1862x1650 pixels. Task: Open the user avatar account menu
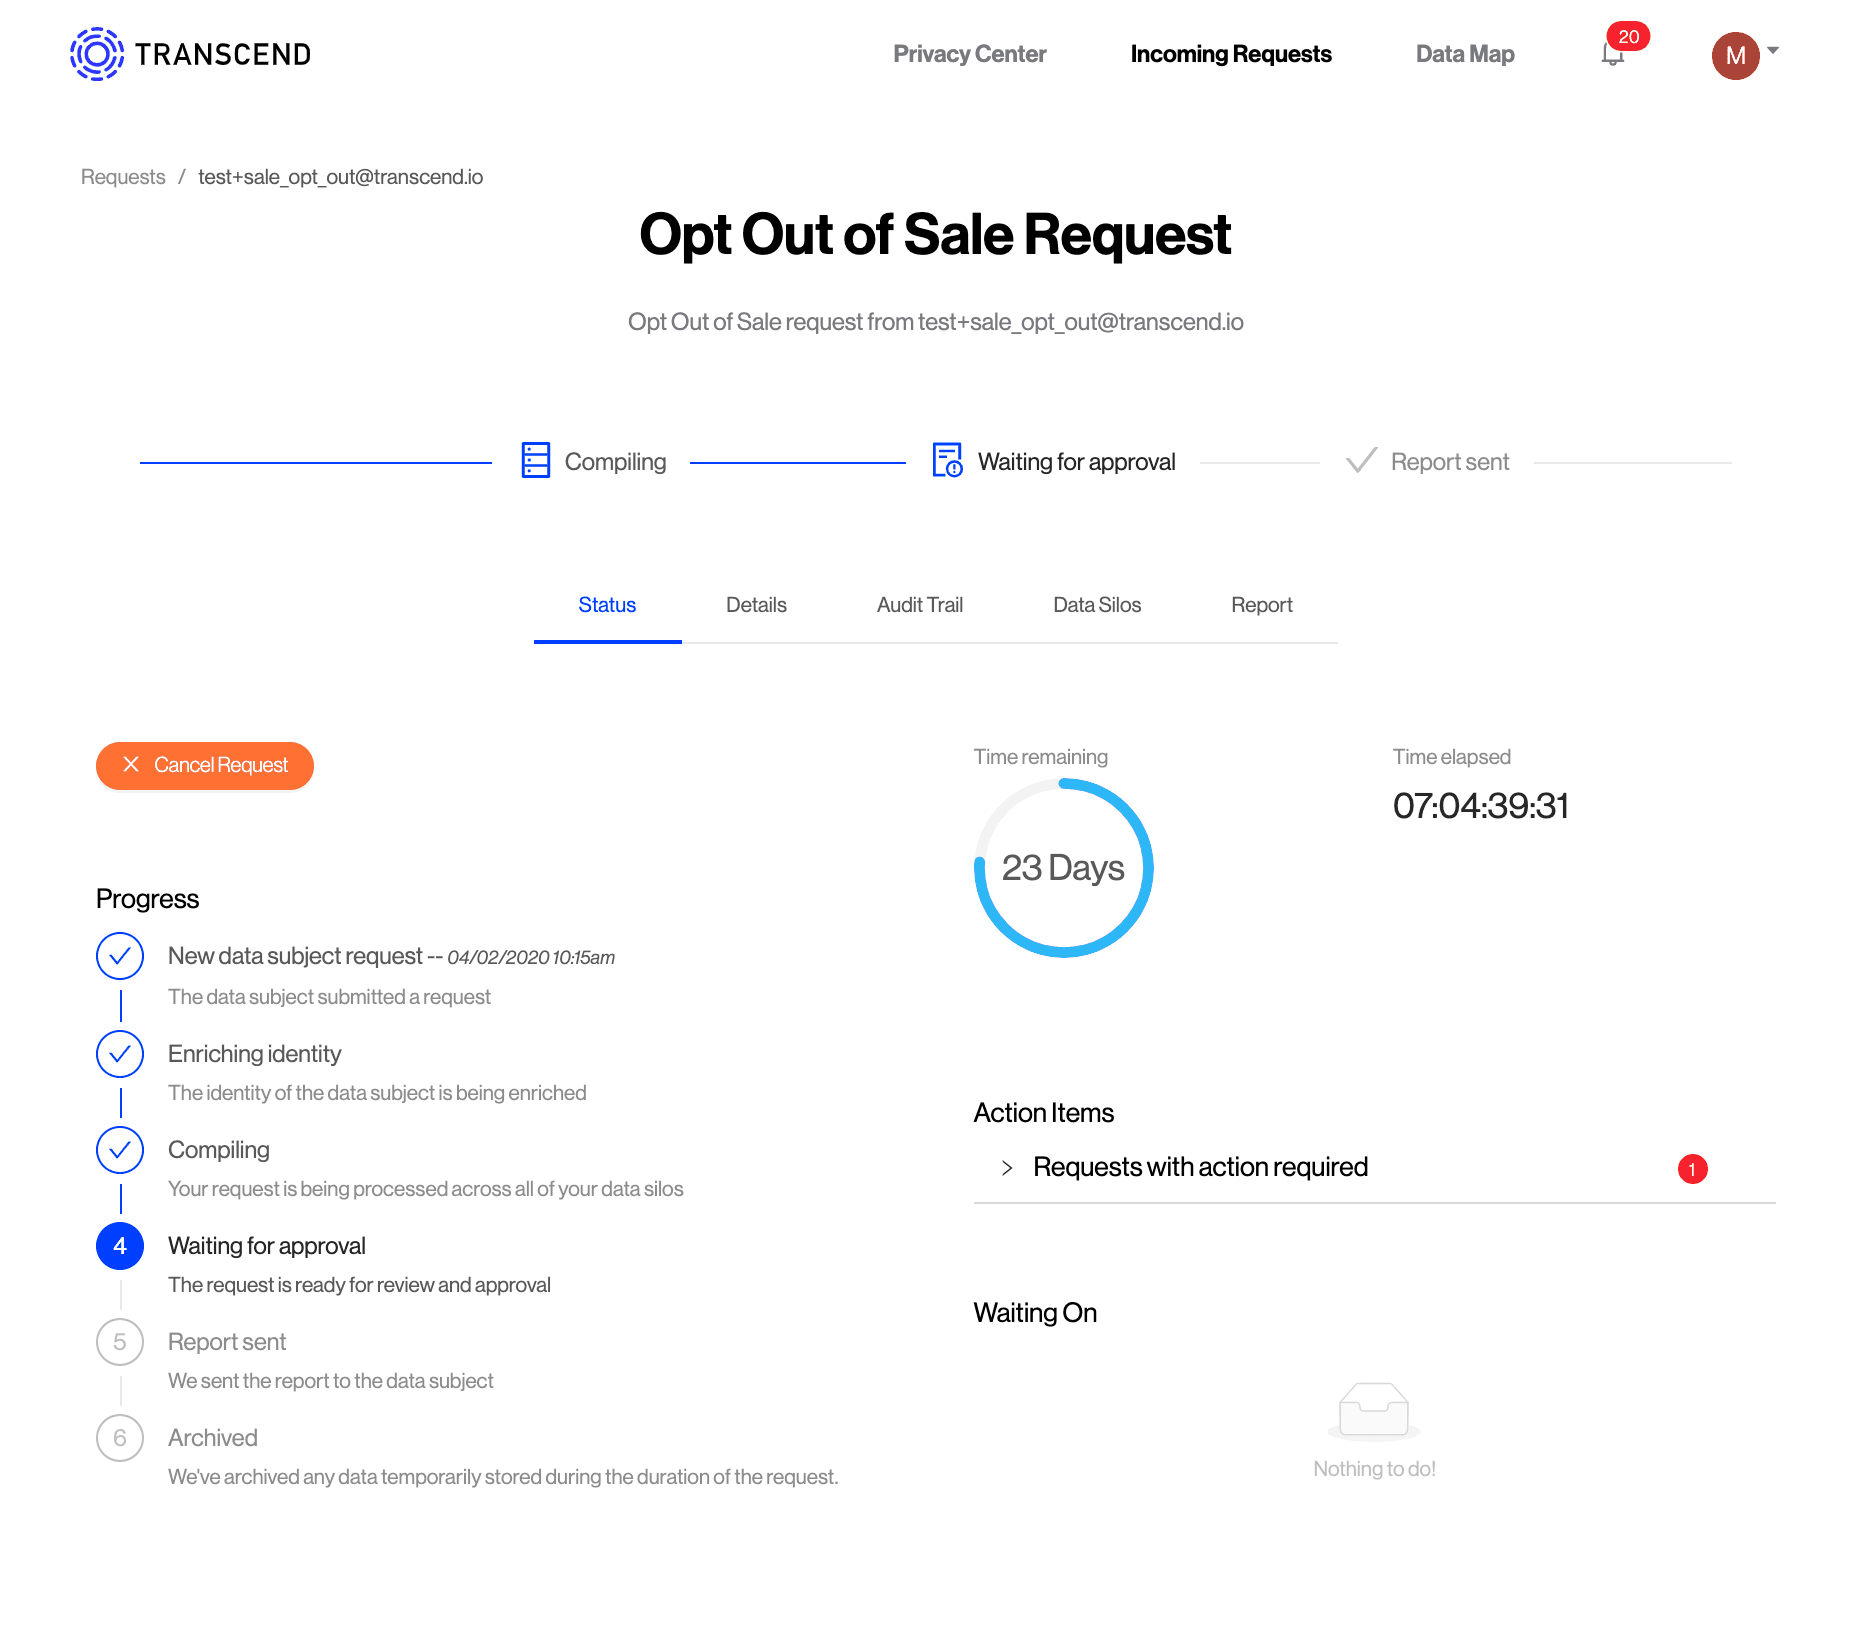1735,56
